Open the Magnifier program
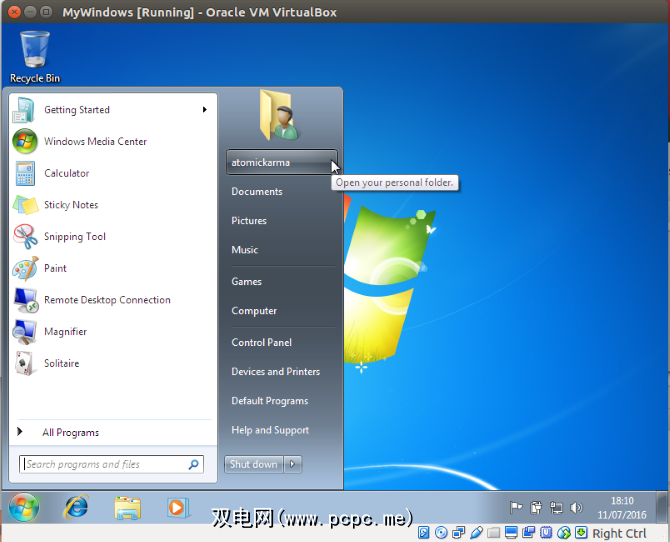The image size is (670, 542). point(113,331)
